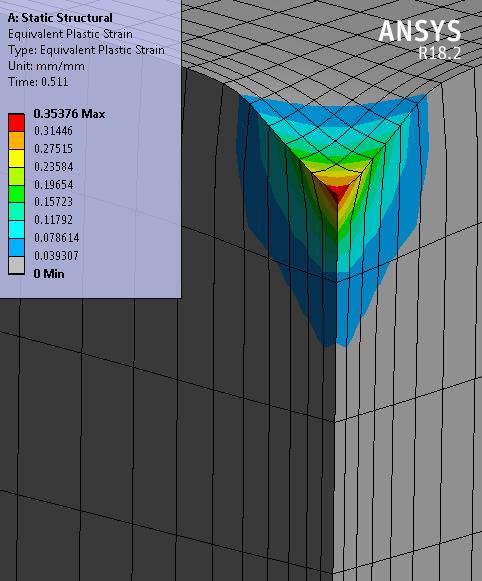Click the gray 0 Min legend band

tap(16, 265)
